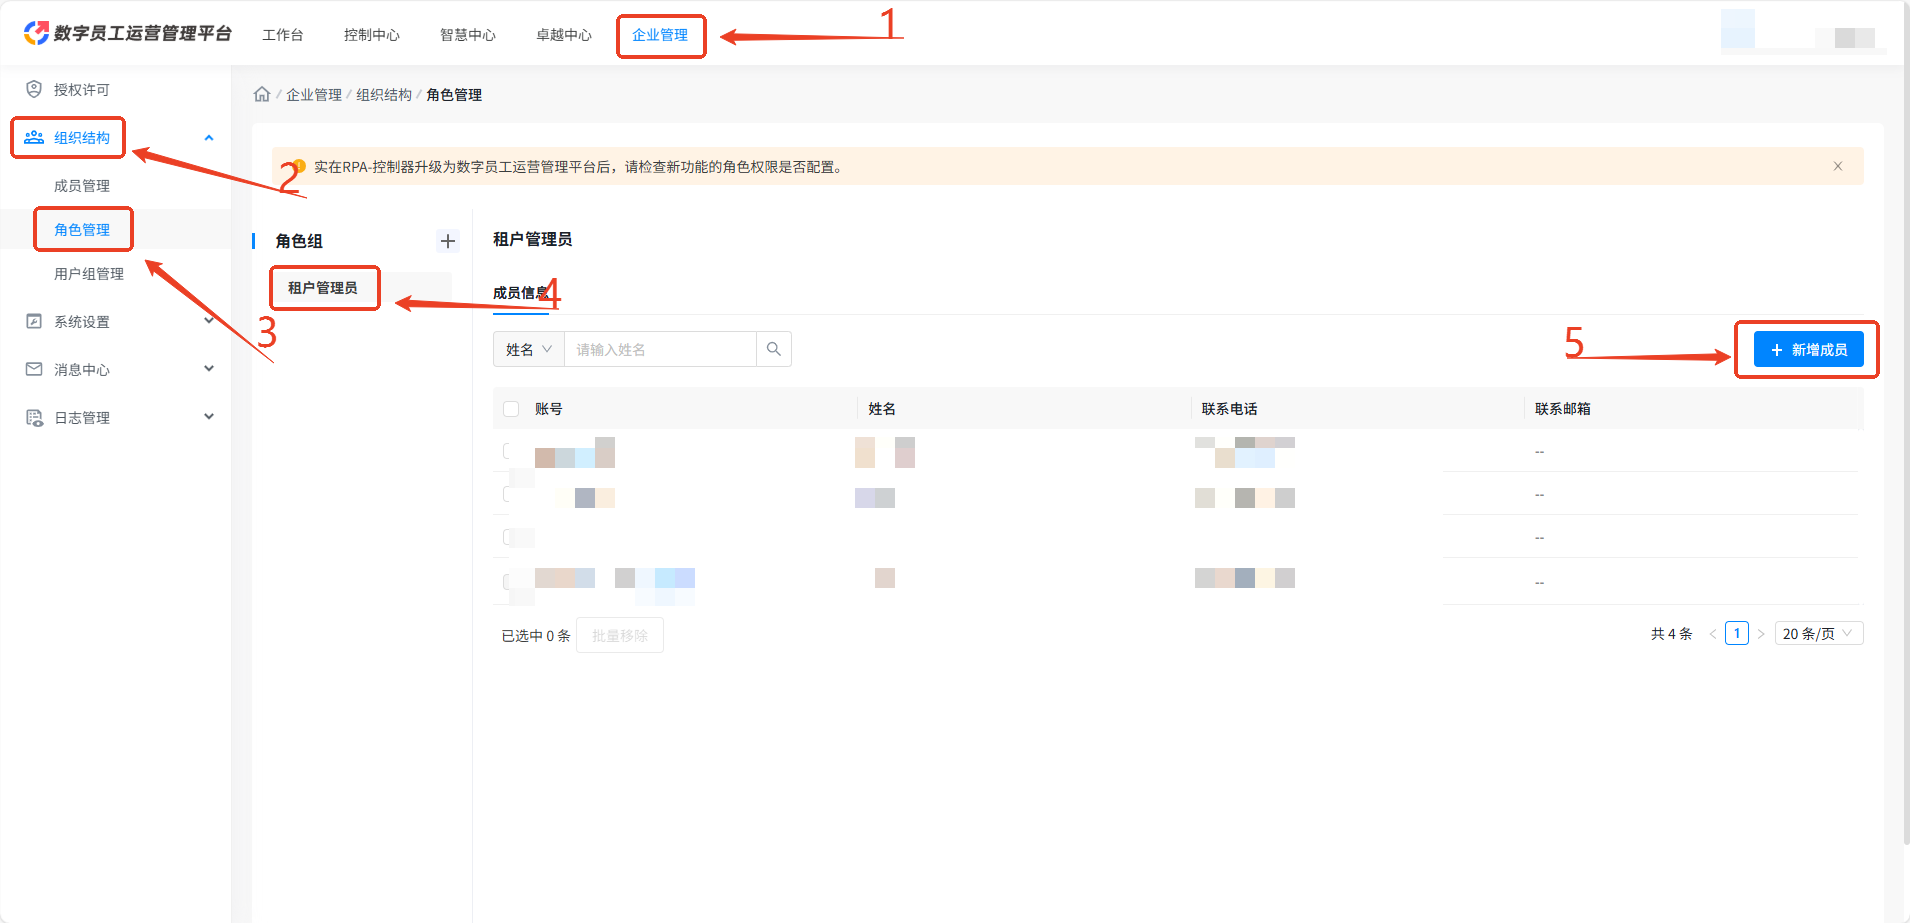Collapse the 组织结构 sidebar section
Image resolution: width=1910 pixels, height=923 pixels.
pyautogui.click(x=209, y=138)
